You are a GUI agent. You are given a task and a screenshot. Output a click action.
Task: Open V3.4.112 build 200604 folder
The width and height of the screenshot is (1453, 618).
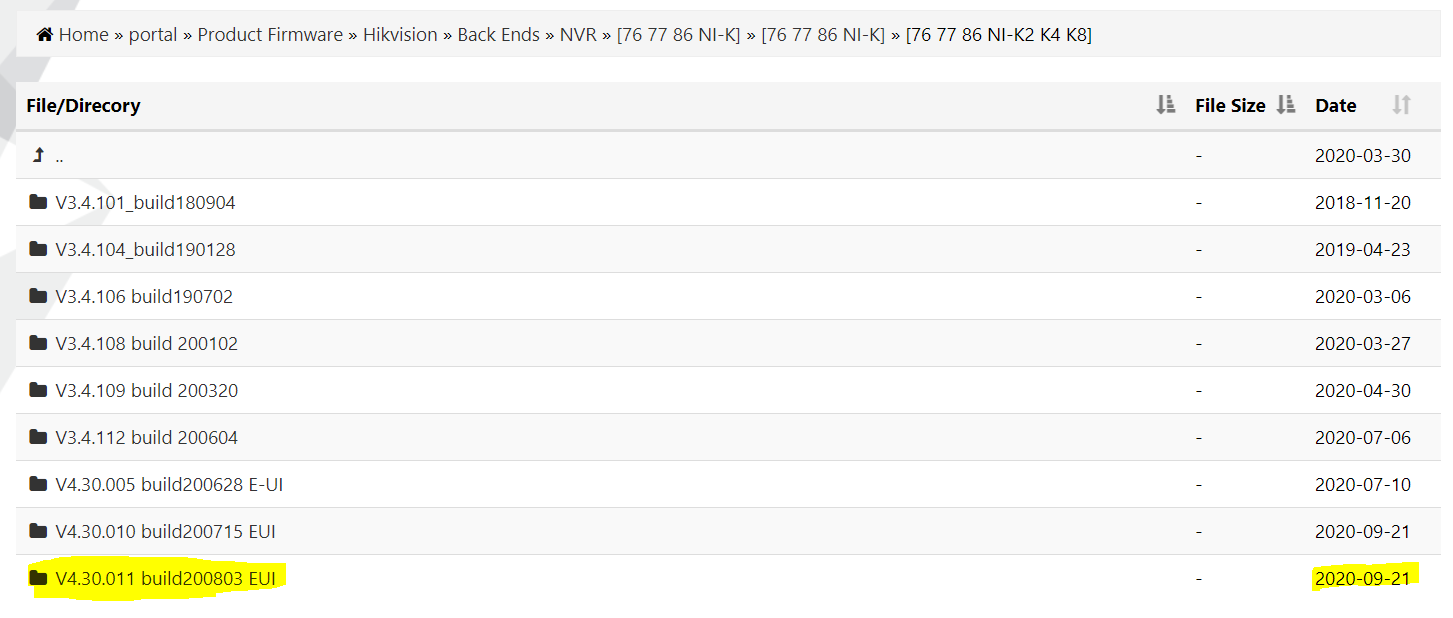point(146,437)
